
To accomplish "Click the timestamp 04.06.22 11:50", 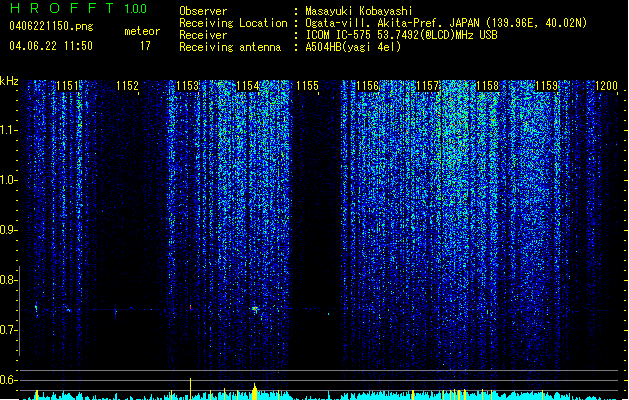I will click(x=51, y=45).
